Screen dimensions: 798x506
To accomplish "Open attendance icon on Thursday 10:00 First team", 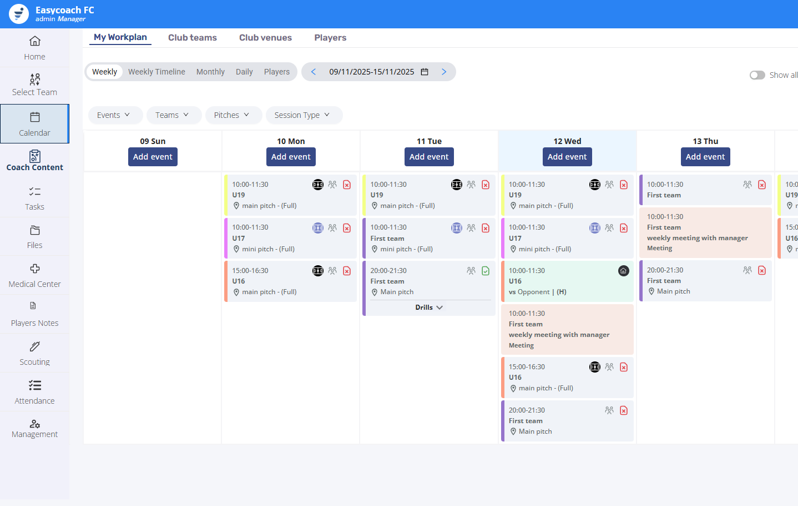I will pos(747,185).
